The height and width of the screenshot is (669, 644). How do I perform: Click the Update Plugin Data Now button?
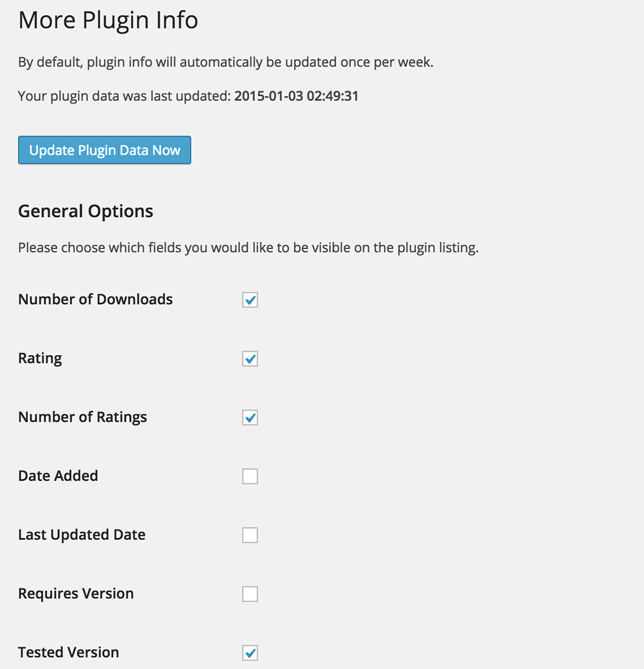coord(104,151)
